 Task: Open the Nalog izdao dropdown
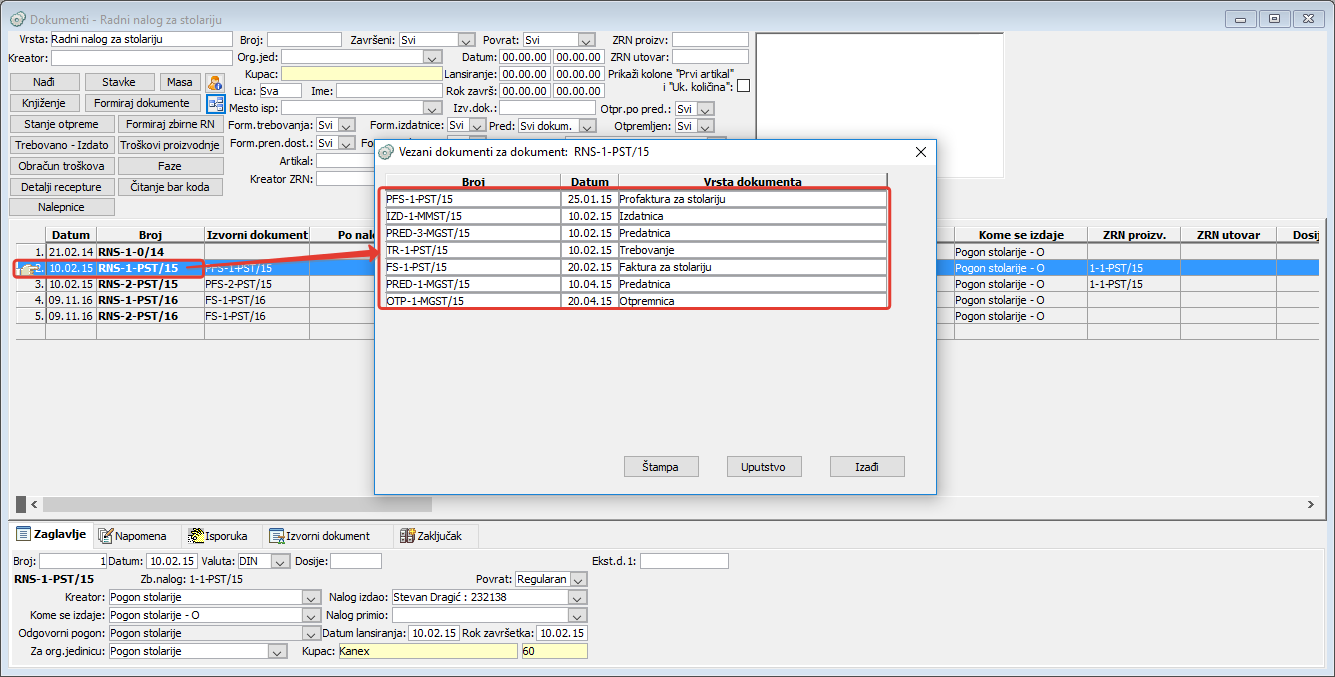coord(576,597)
